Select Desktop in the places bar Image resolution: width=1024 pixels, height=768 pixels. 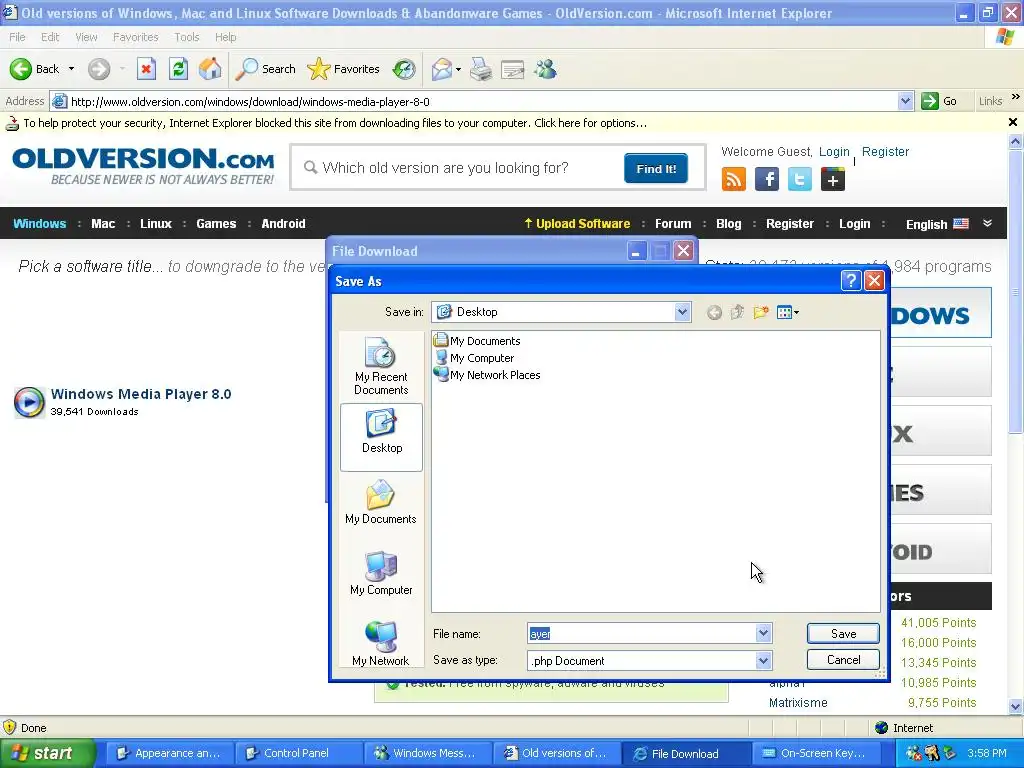click(381, 437)
